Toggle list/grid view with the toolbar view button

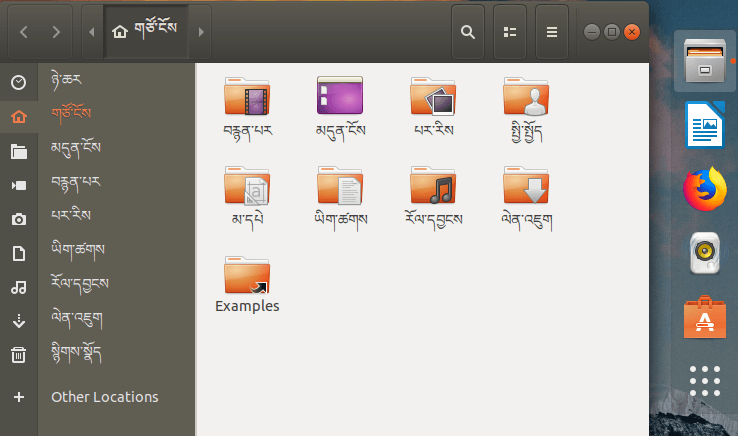(510, 32)
